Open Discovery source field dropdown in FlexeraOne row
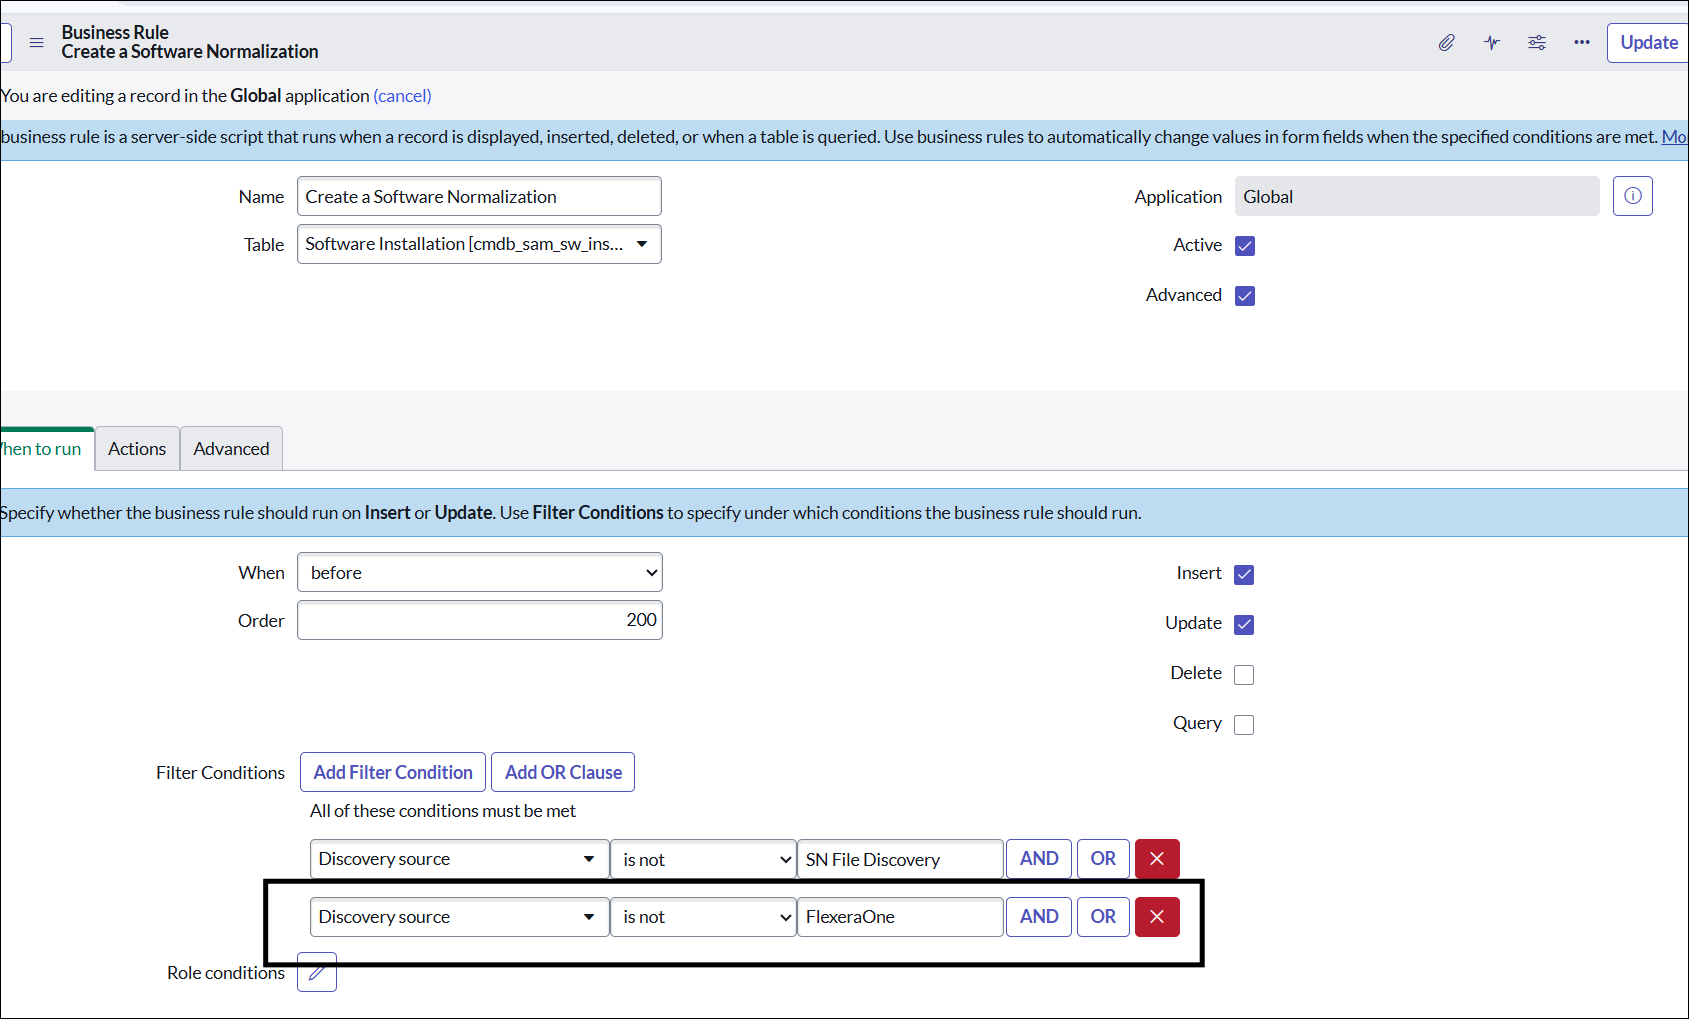Screen dimensions: 1689x1019 [x=459, y=917]
